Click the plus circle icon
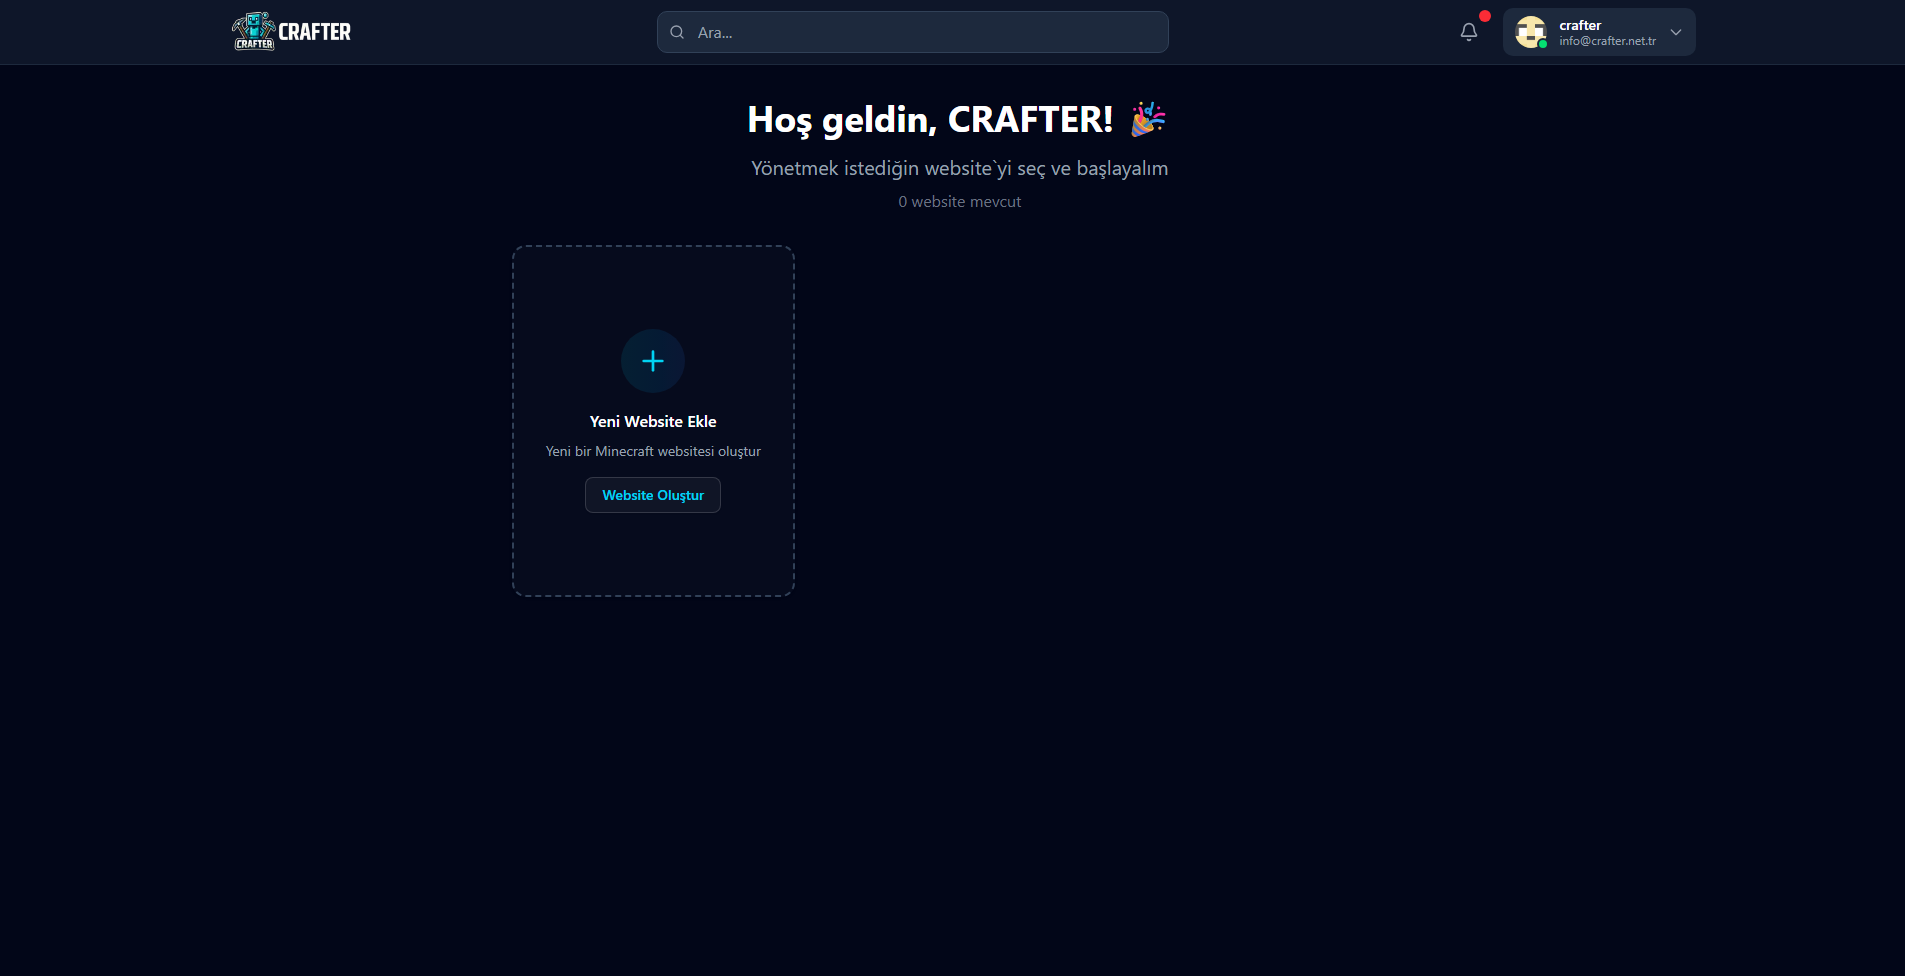This screenshot has height=976, width=1905. pos(653,361)
